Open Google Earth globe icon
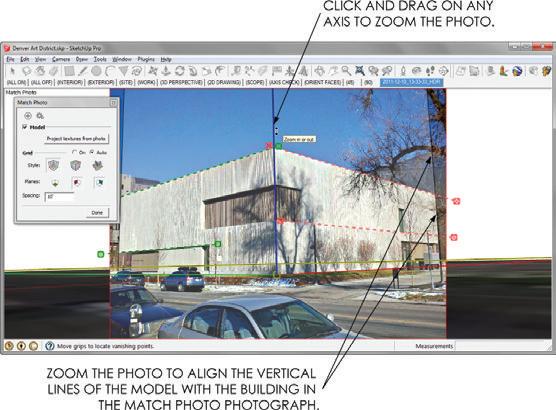 tap(517, 71)
